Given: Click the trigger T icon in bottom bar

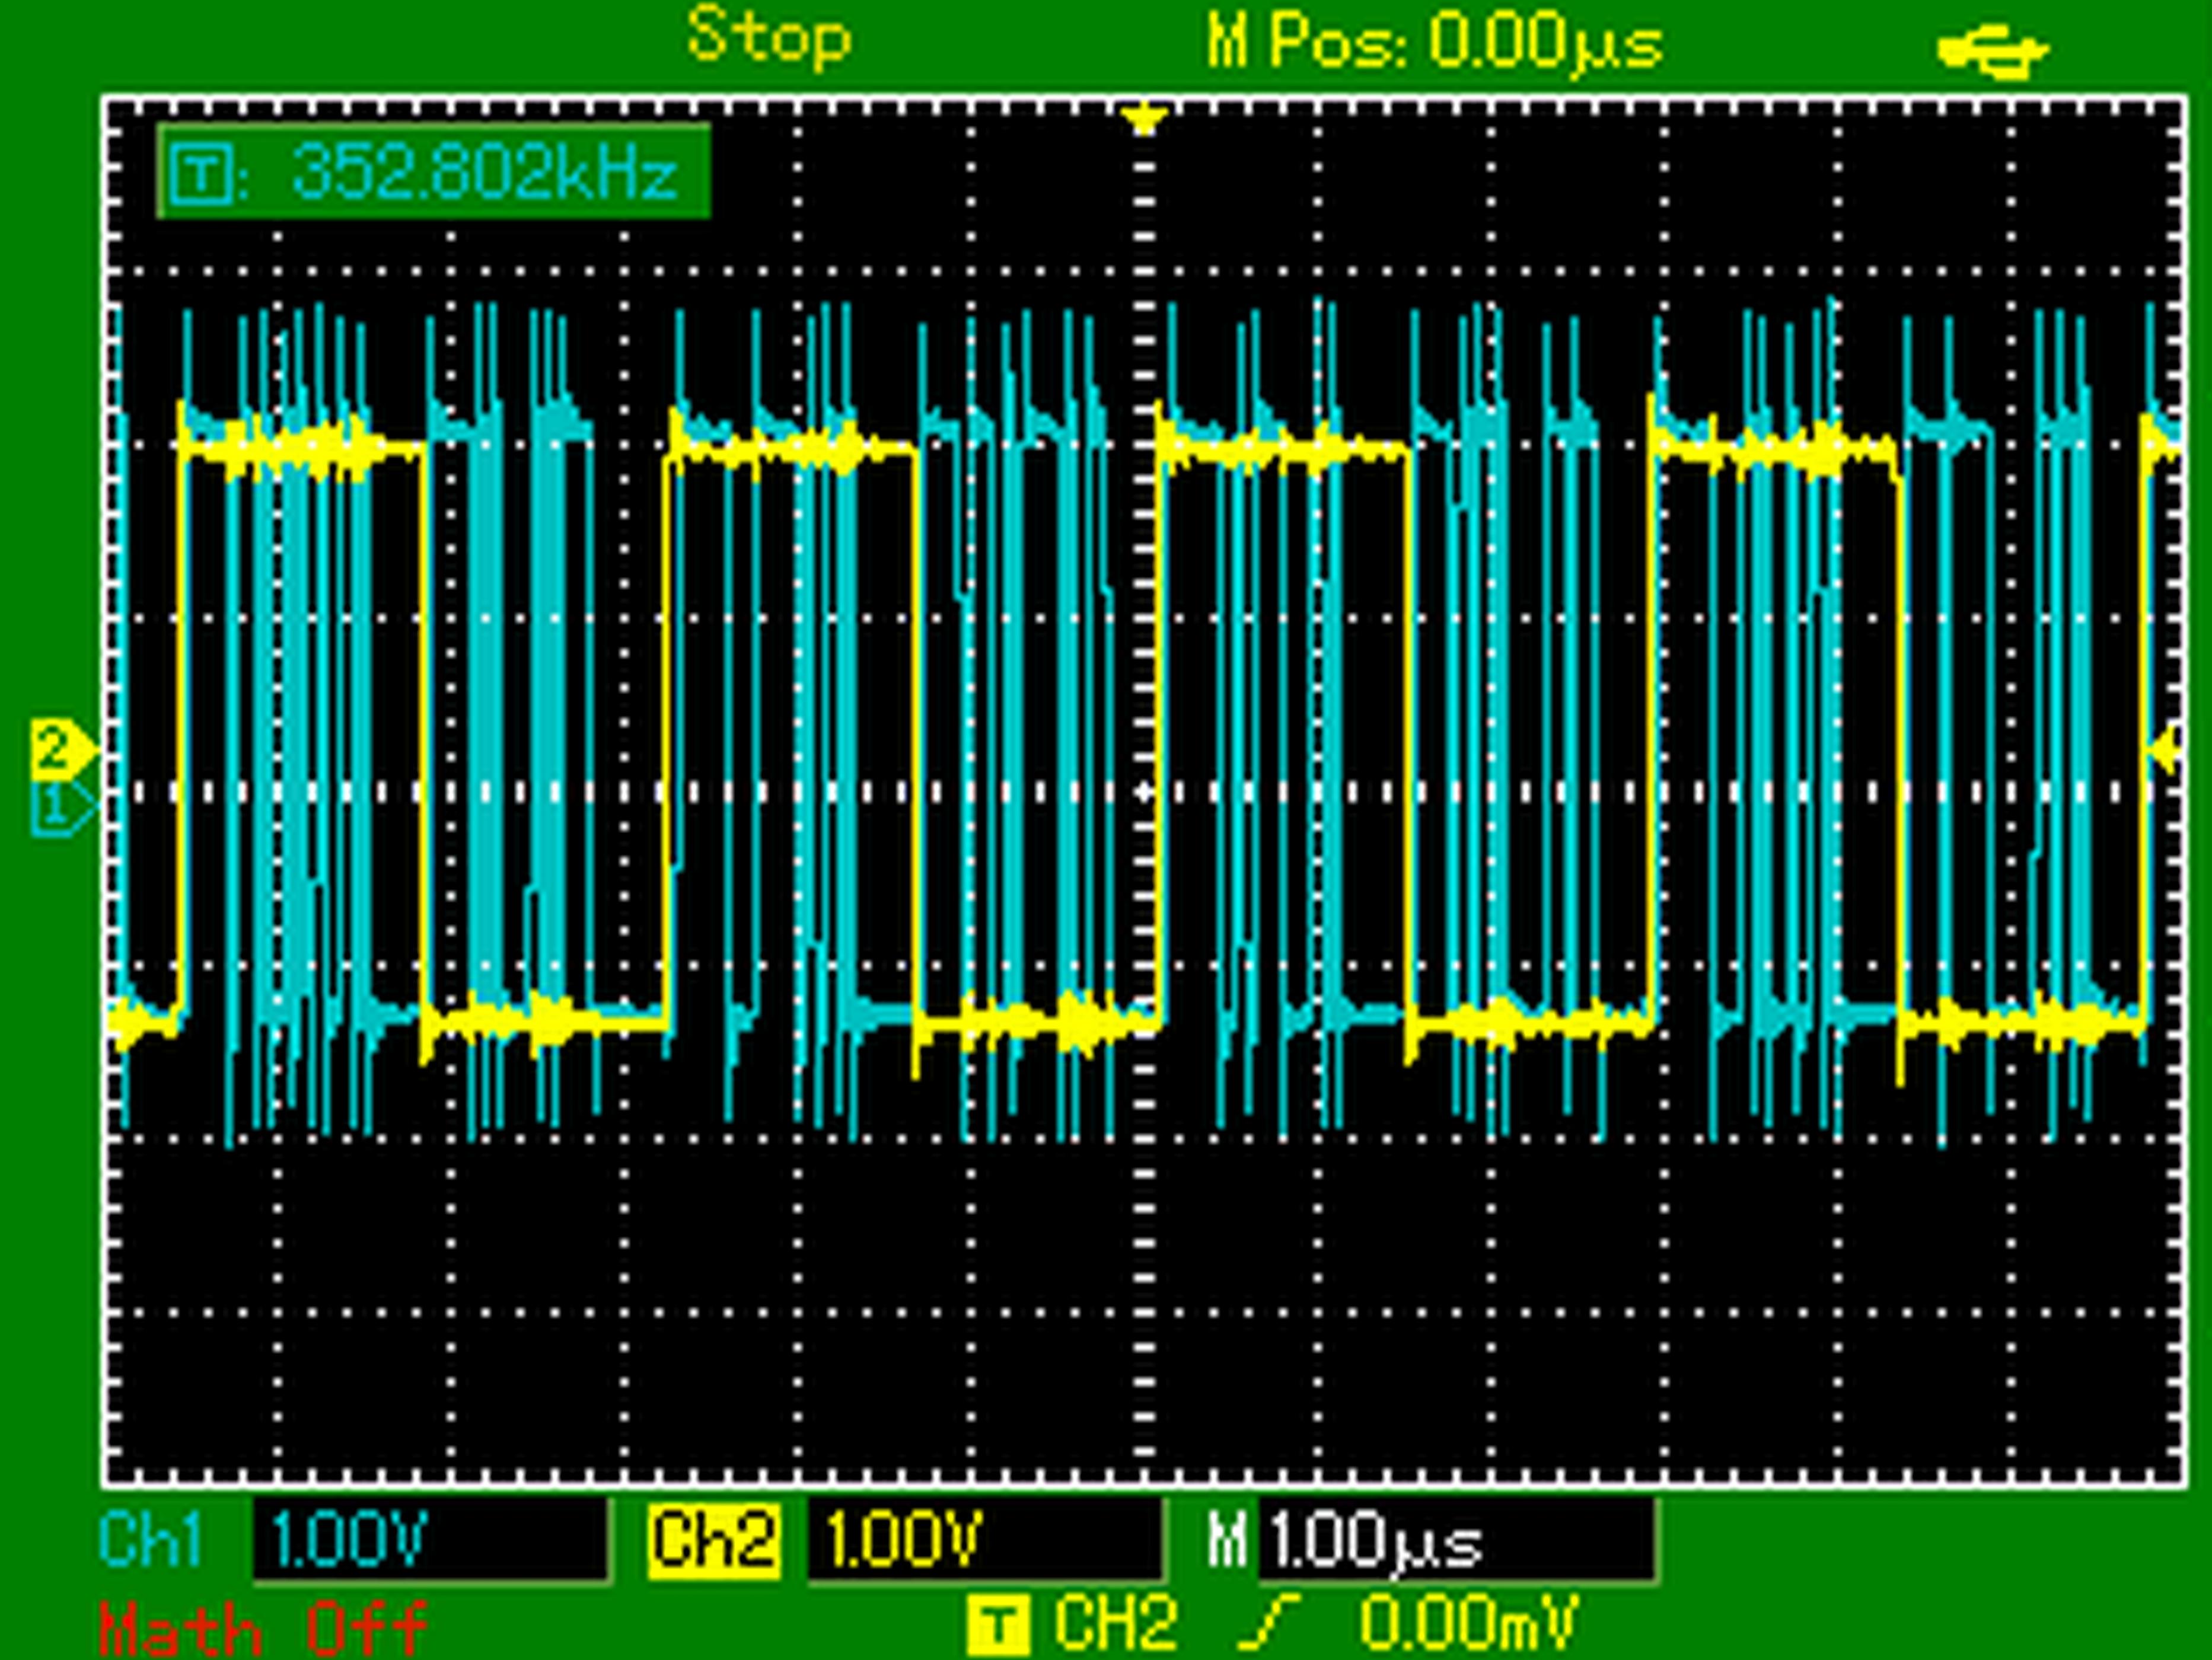Looking at the screenshot, I should (998, 1626).
